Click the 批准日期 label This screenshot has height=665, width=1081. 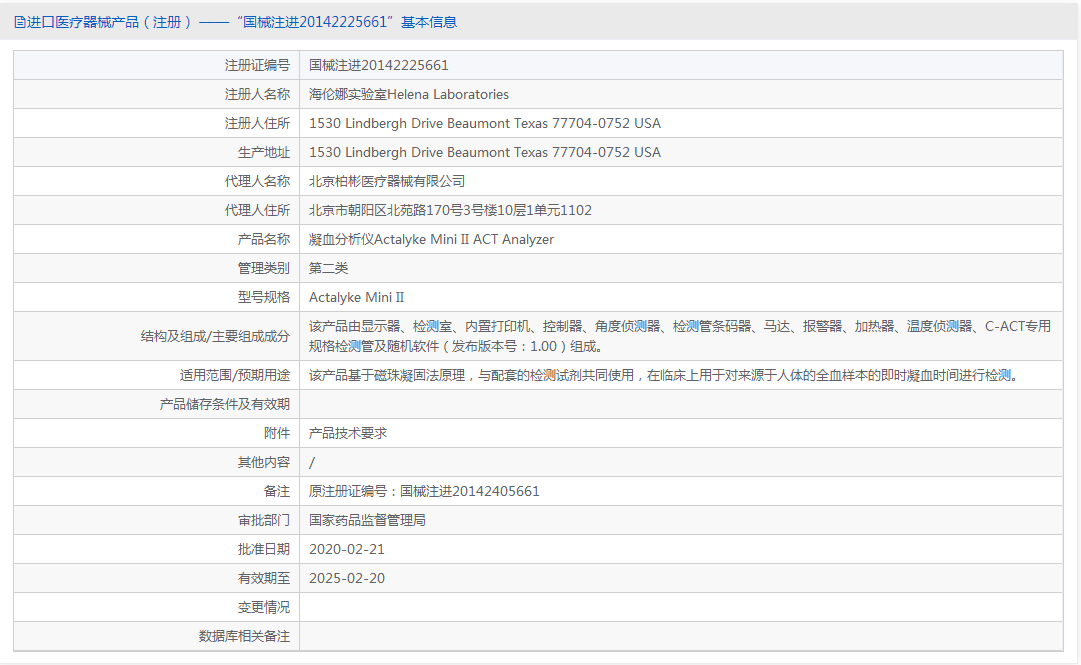click(264, 549)
